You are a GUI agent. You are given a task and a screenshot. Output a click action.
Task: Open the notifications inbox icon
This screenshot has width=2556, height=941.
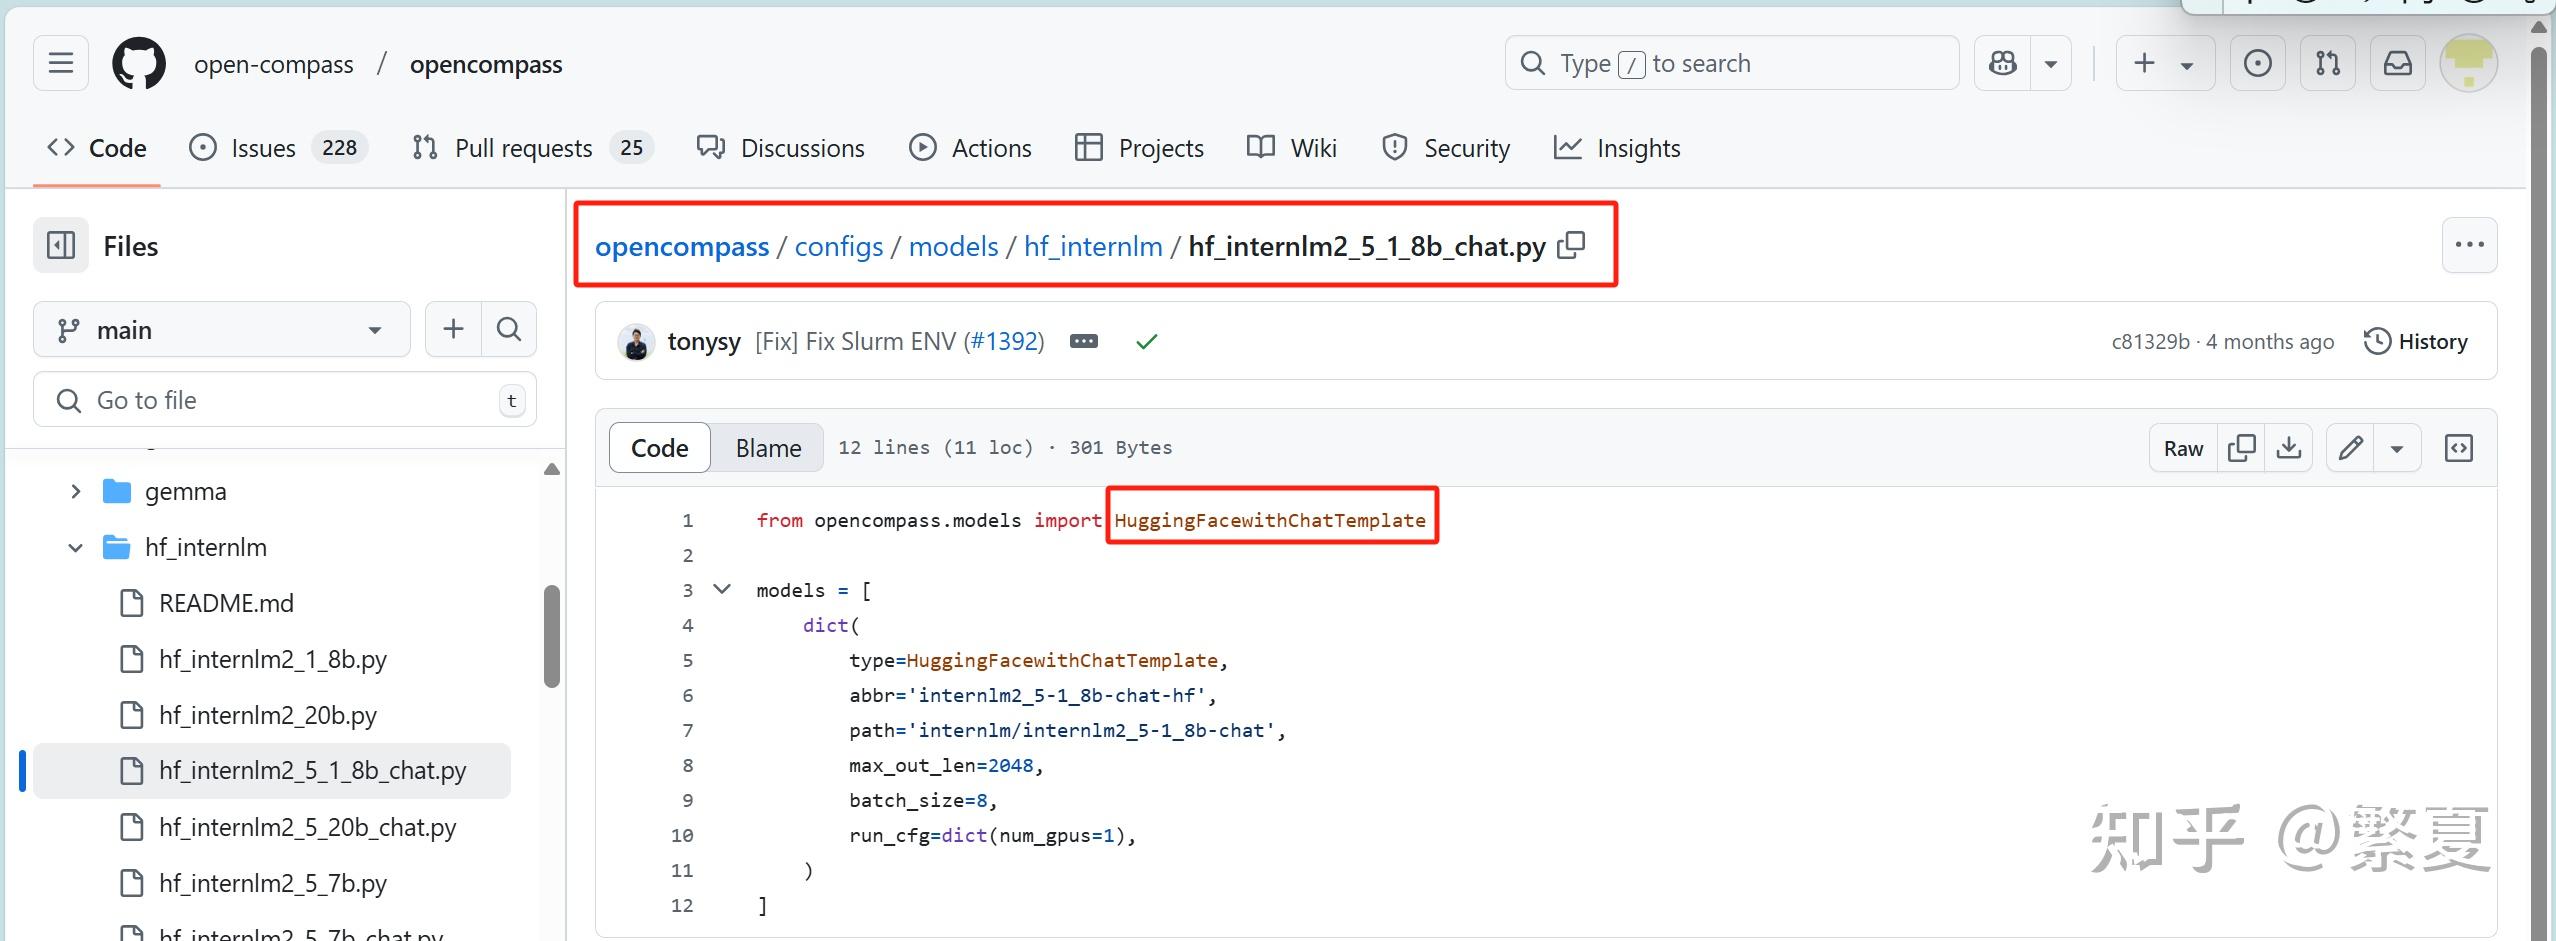coord(2398,64)
